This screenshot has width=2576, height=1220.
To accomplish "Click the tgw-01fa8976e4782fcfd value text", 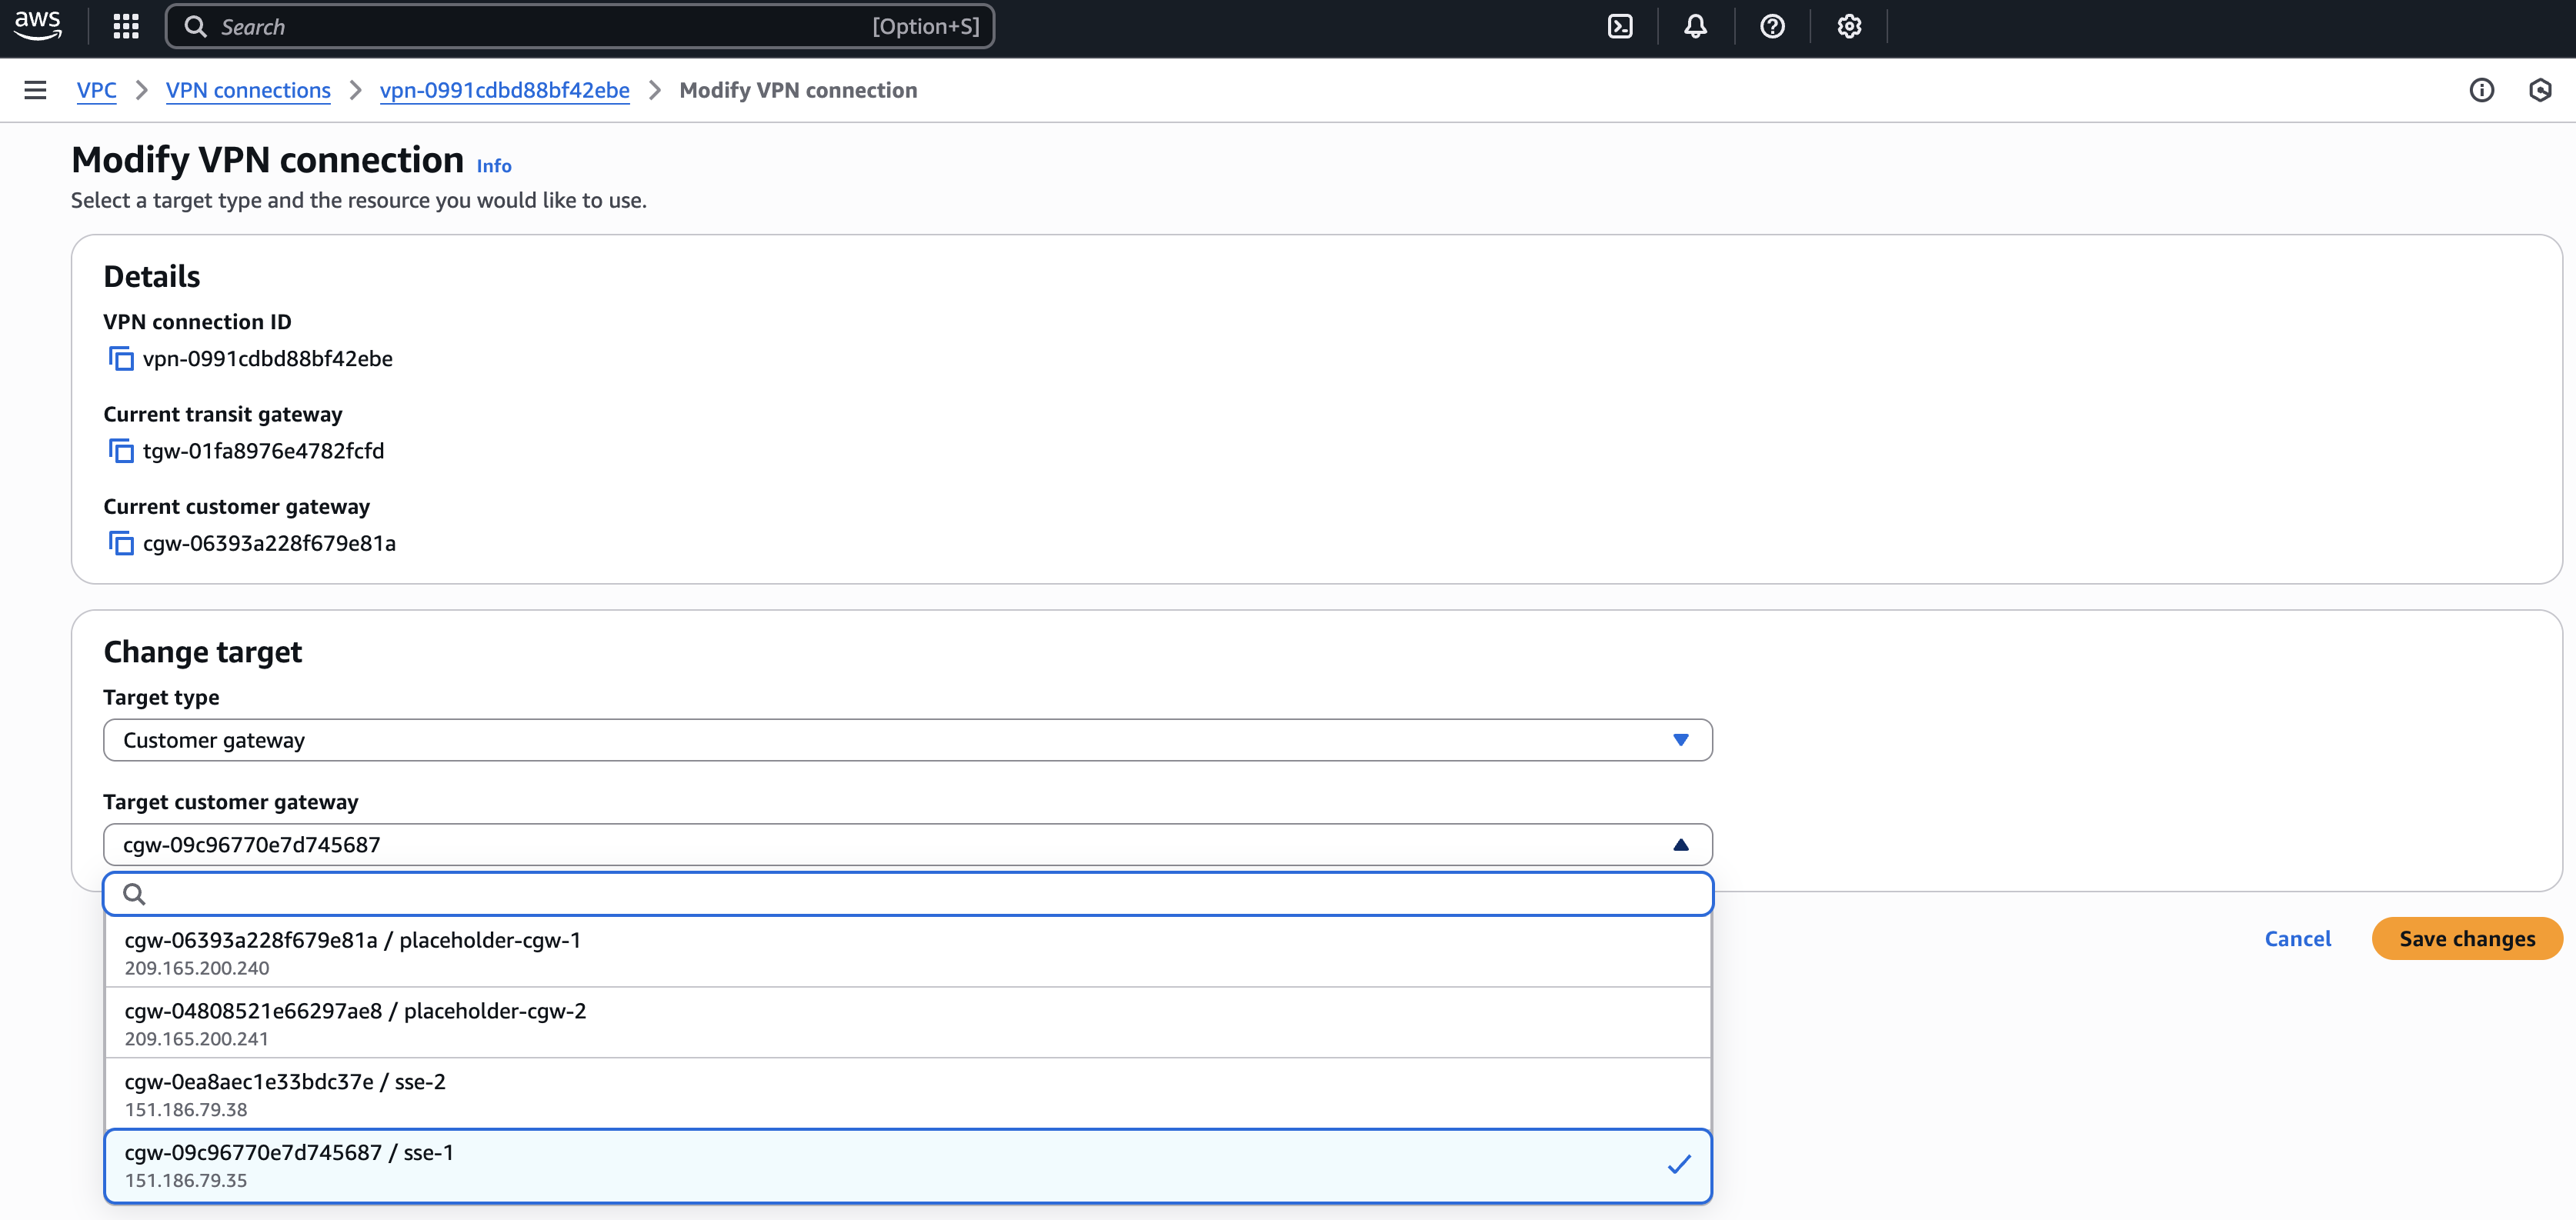I will click(x=263, y=451).
